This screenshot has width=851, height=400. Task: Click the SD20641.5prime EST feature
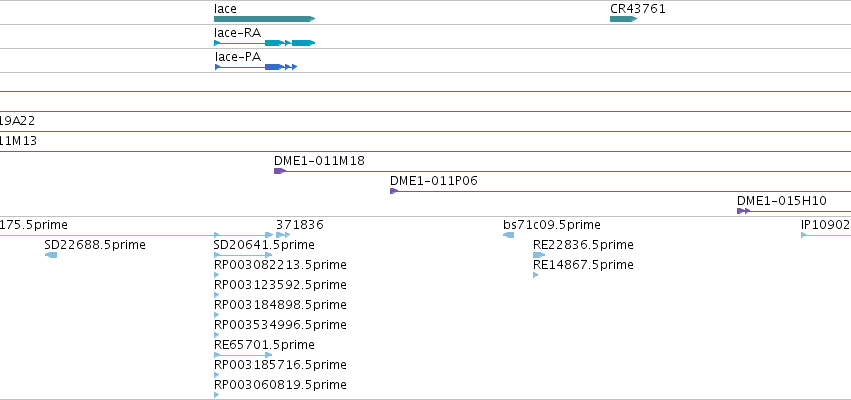pyautogui.click(x=243, y=255)
